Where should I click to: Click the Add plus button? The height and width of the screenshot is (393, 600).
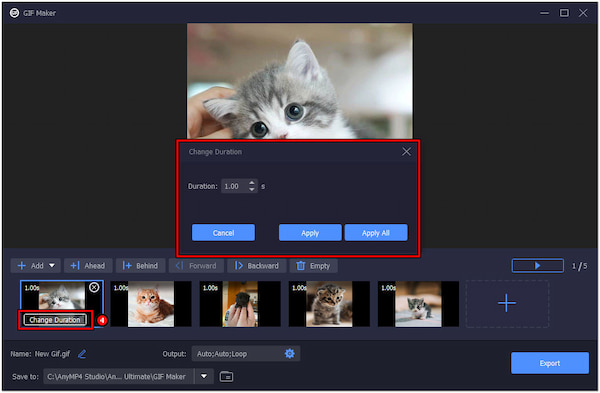(x=31, y=266)
